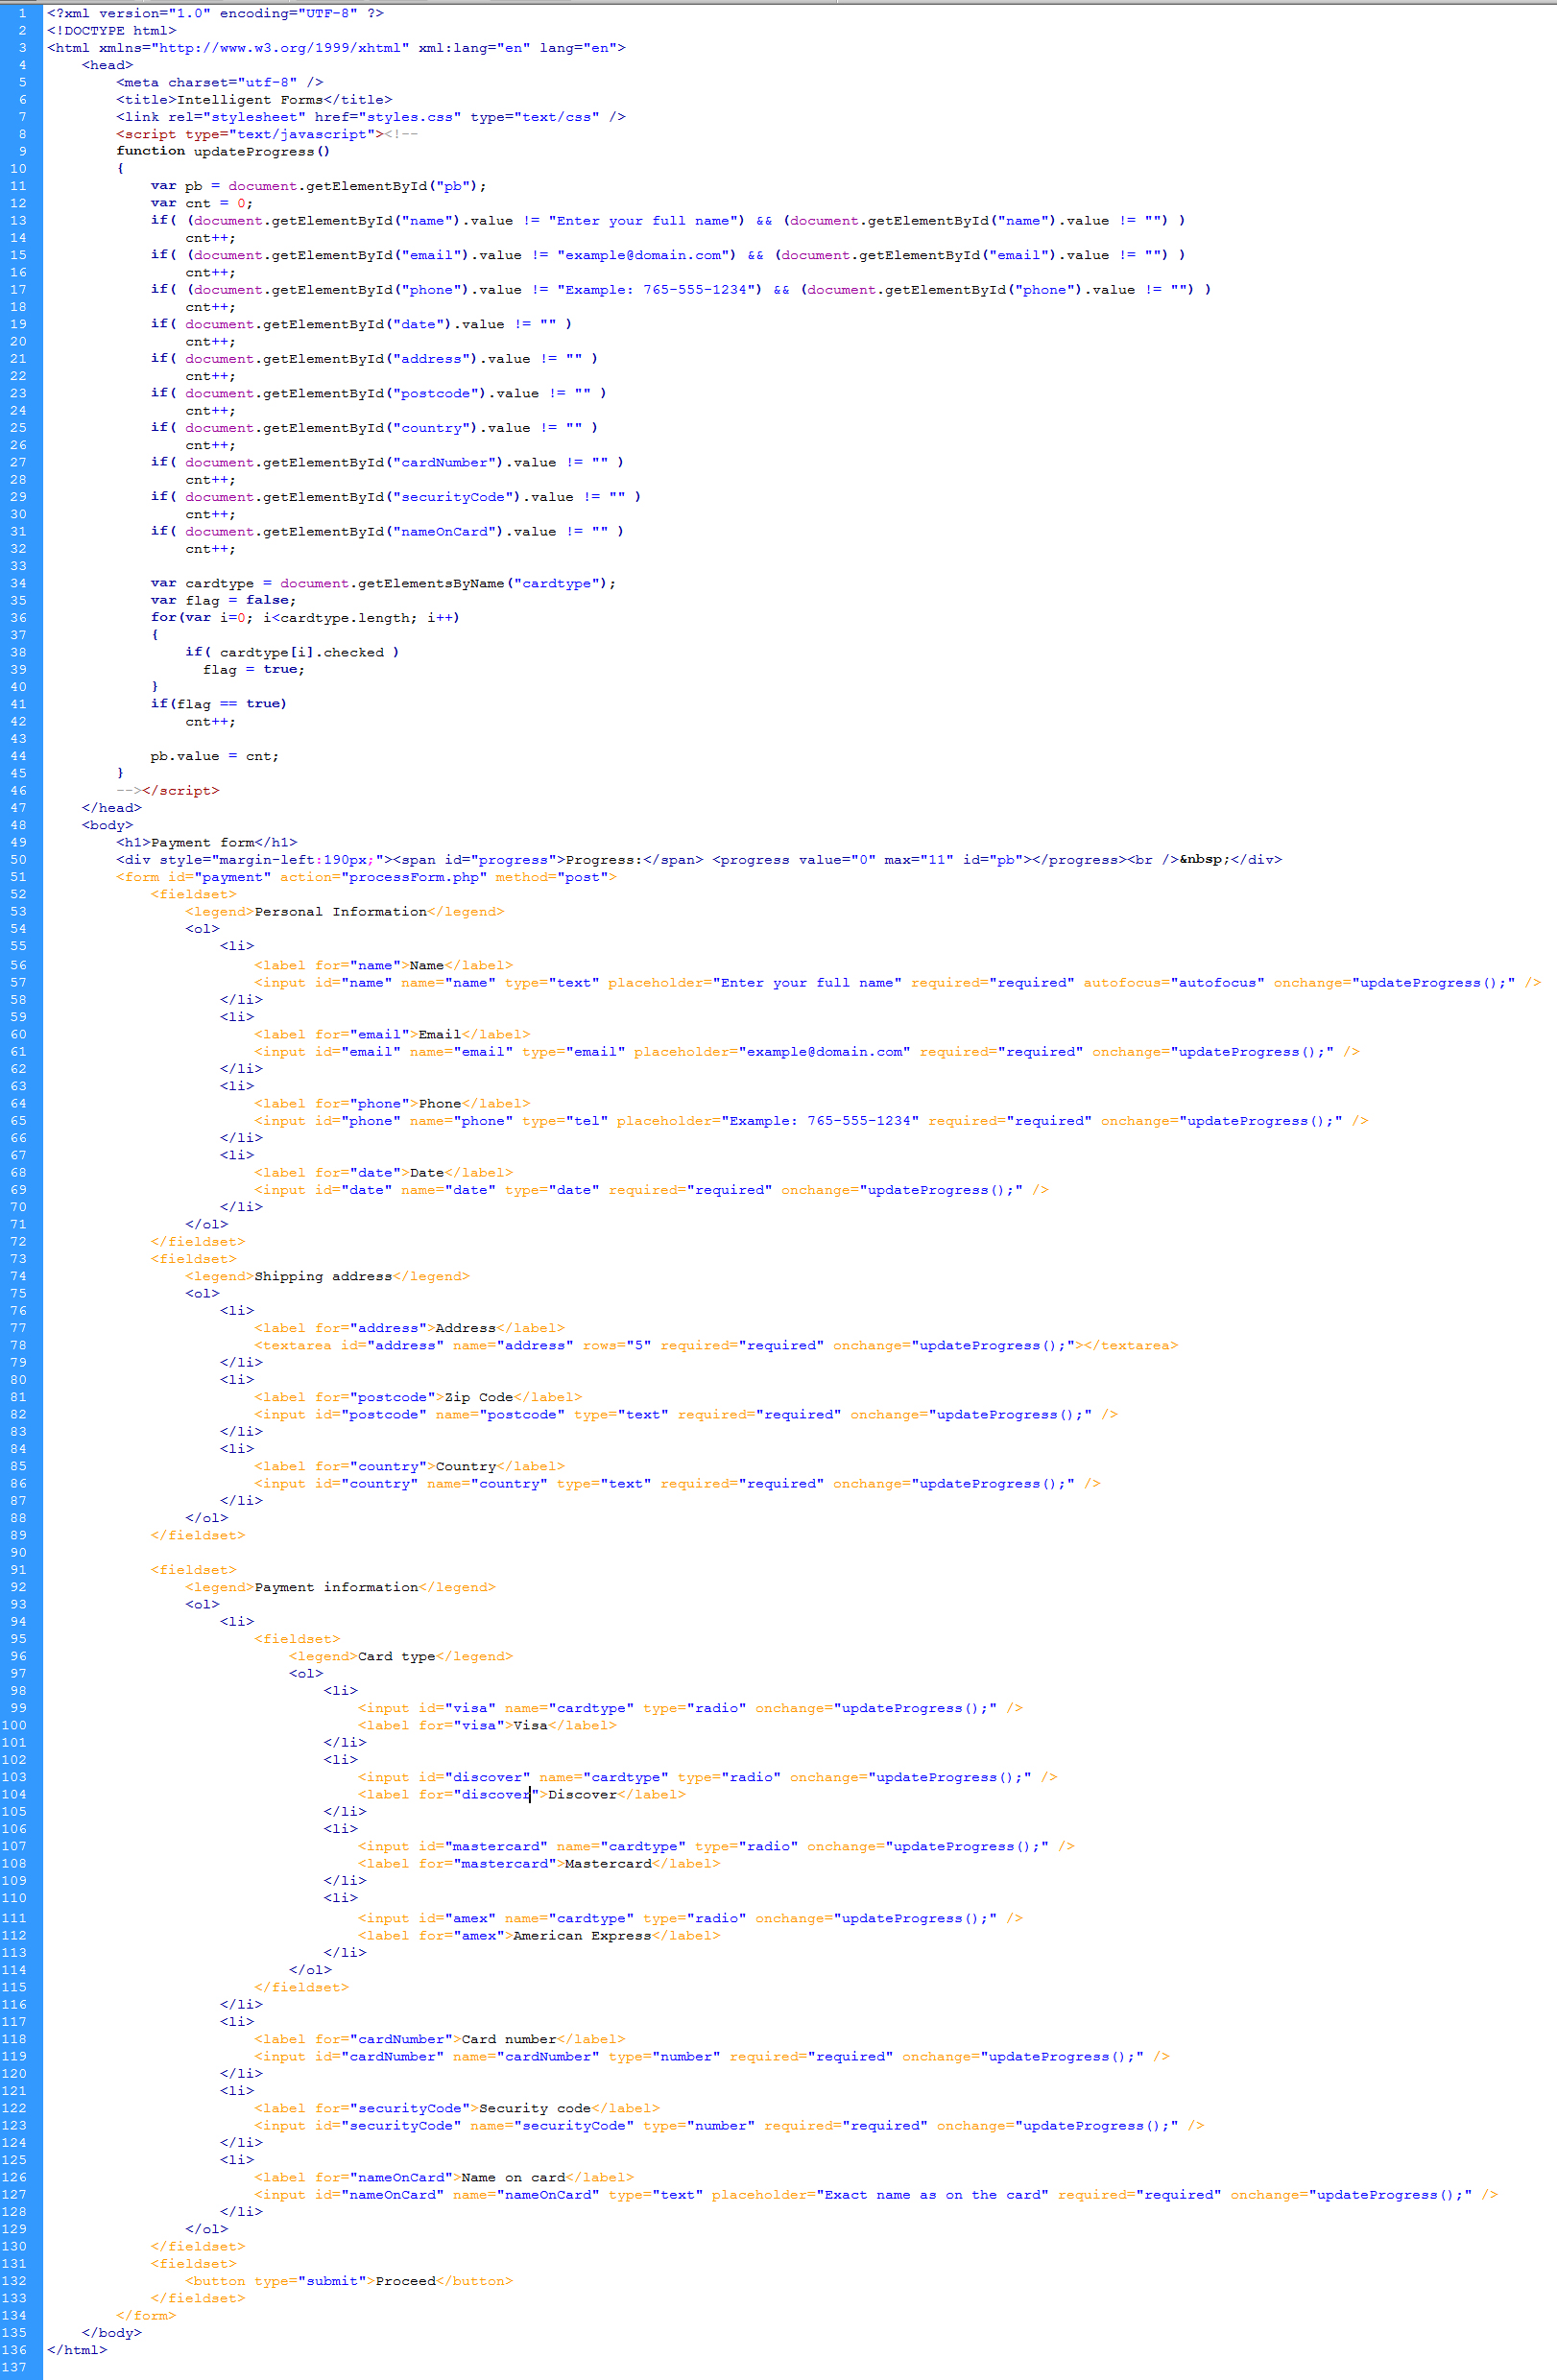The height and width of the screenshot is (2380, 1557).
Task: Click the 'function updateProgress()' declaration
Action: click(223, 151)
